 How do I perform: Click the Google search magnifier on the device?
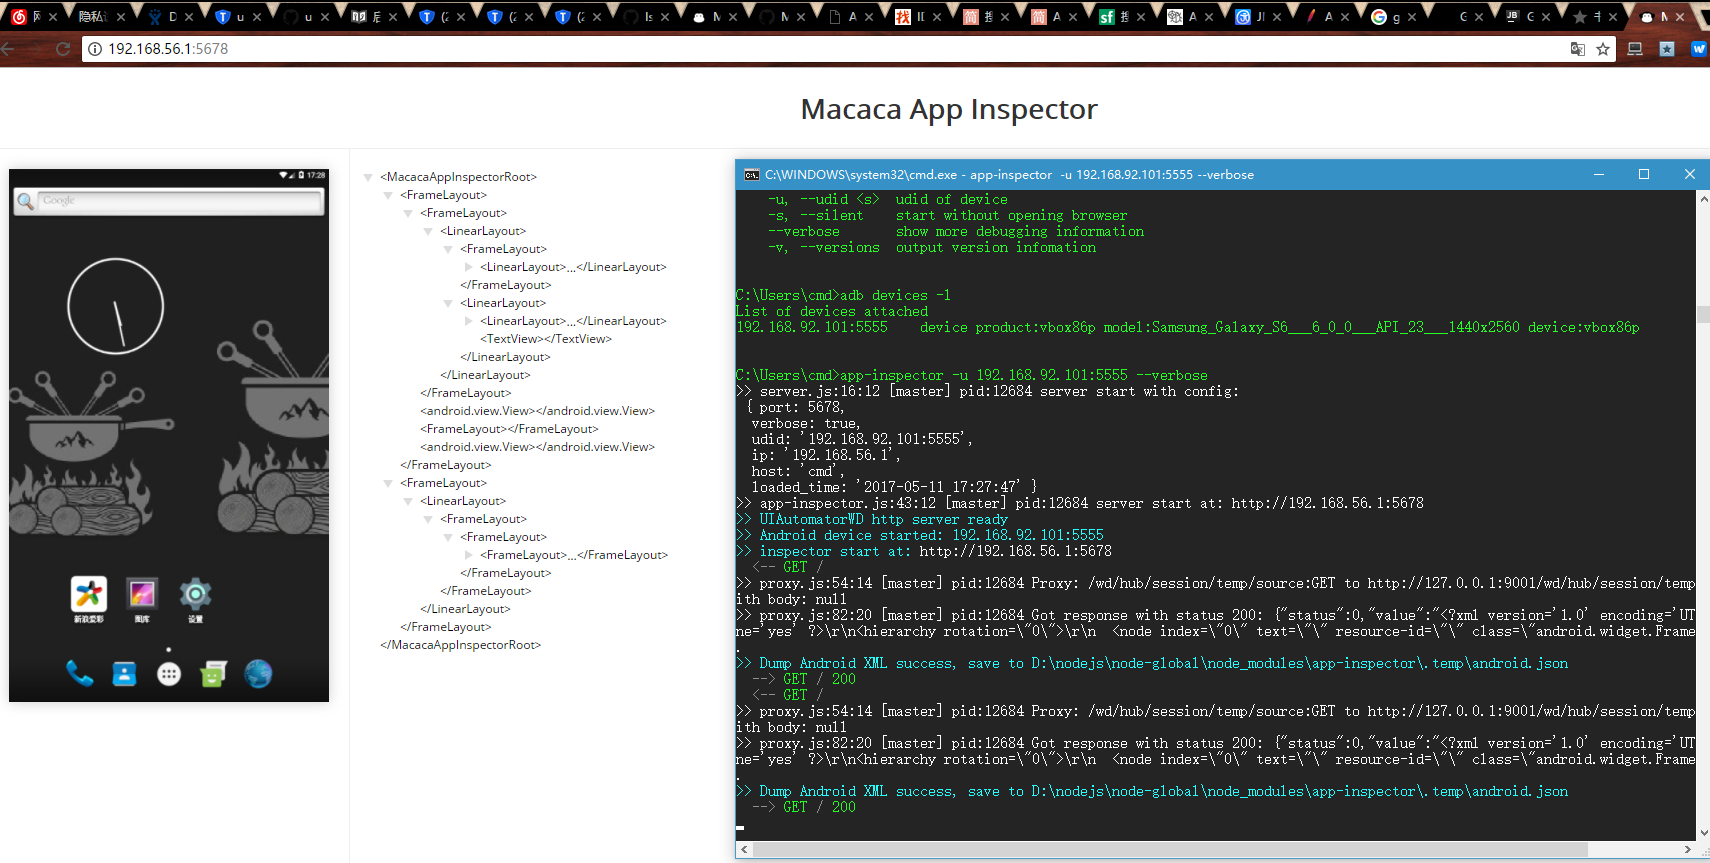tap(26, 202)
